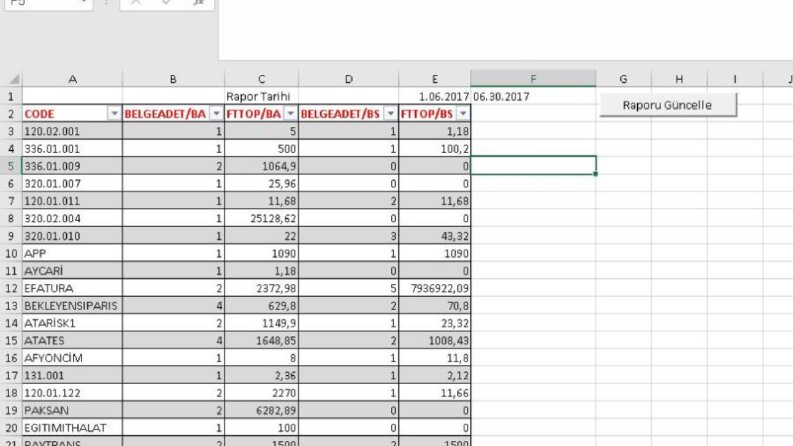This screenshot has width=793, height=446.
Task: Open the BELGEADET/BA filter dropdown
Action: 216,114
